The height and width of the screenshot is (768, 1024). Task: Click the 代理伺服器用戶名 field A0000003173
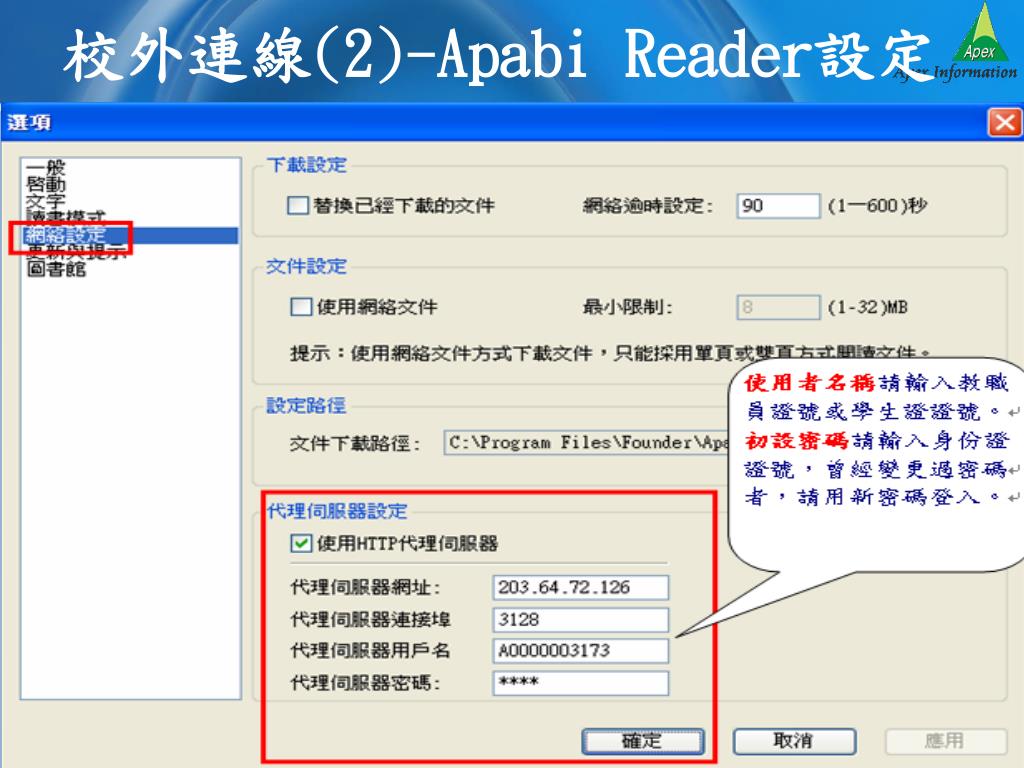581,650
